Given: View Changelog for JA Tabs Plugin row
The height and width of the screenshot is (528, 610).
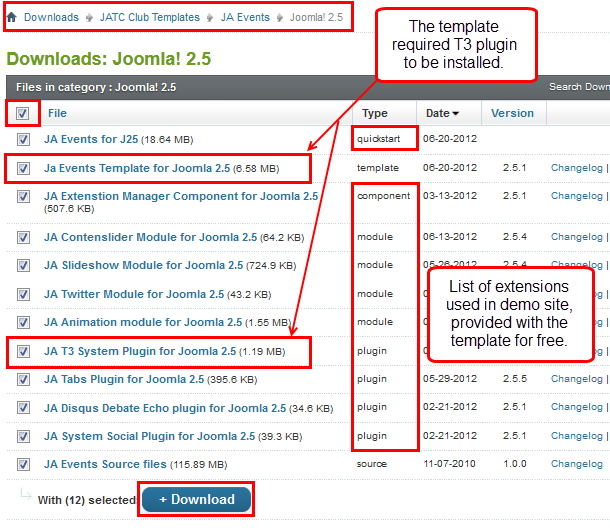Looking at the screenshot, I should tap(577, 379).
